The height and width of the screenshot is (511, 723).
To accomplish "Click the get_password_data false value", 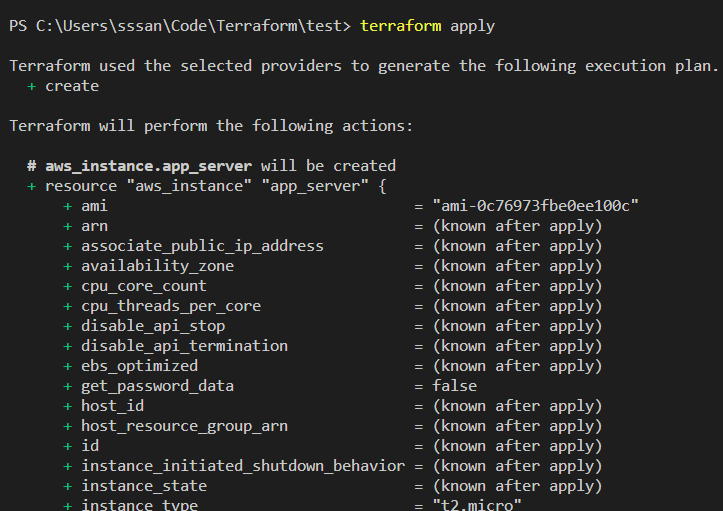I will pyautogui.click(x=455, y=386).
